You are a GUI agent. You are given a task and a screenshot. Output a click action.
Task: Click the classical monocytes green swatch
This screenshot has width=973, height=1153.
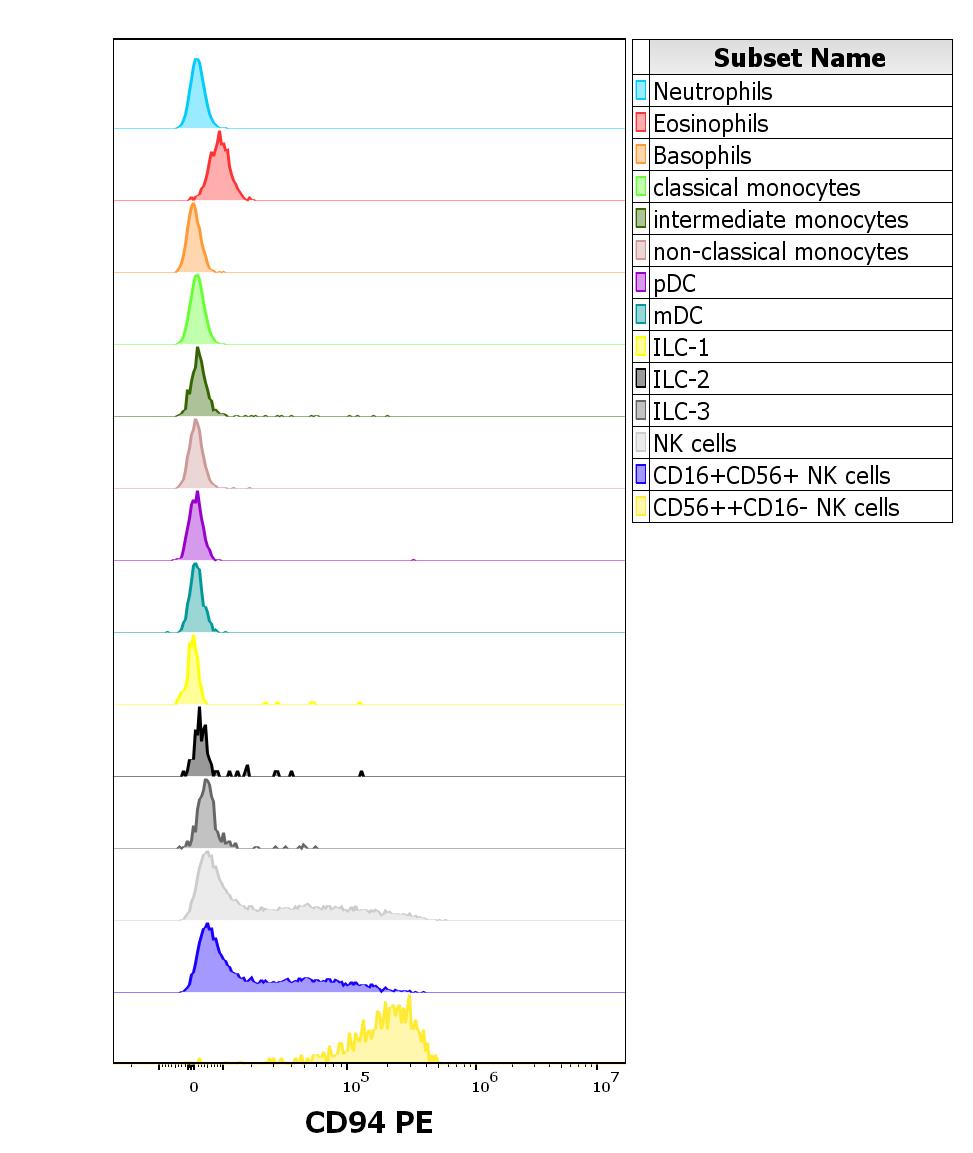[643, 187]
